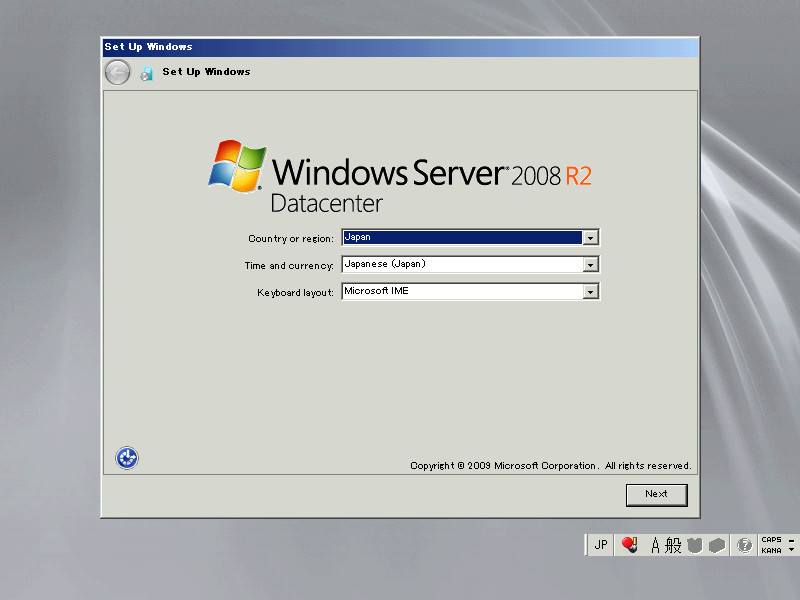Viewport: 800px width, 600px height.
Task: Click the Set Up Windows header icon
Action: tap(147, 73)
